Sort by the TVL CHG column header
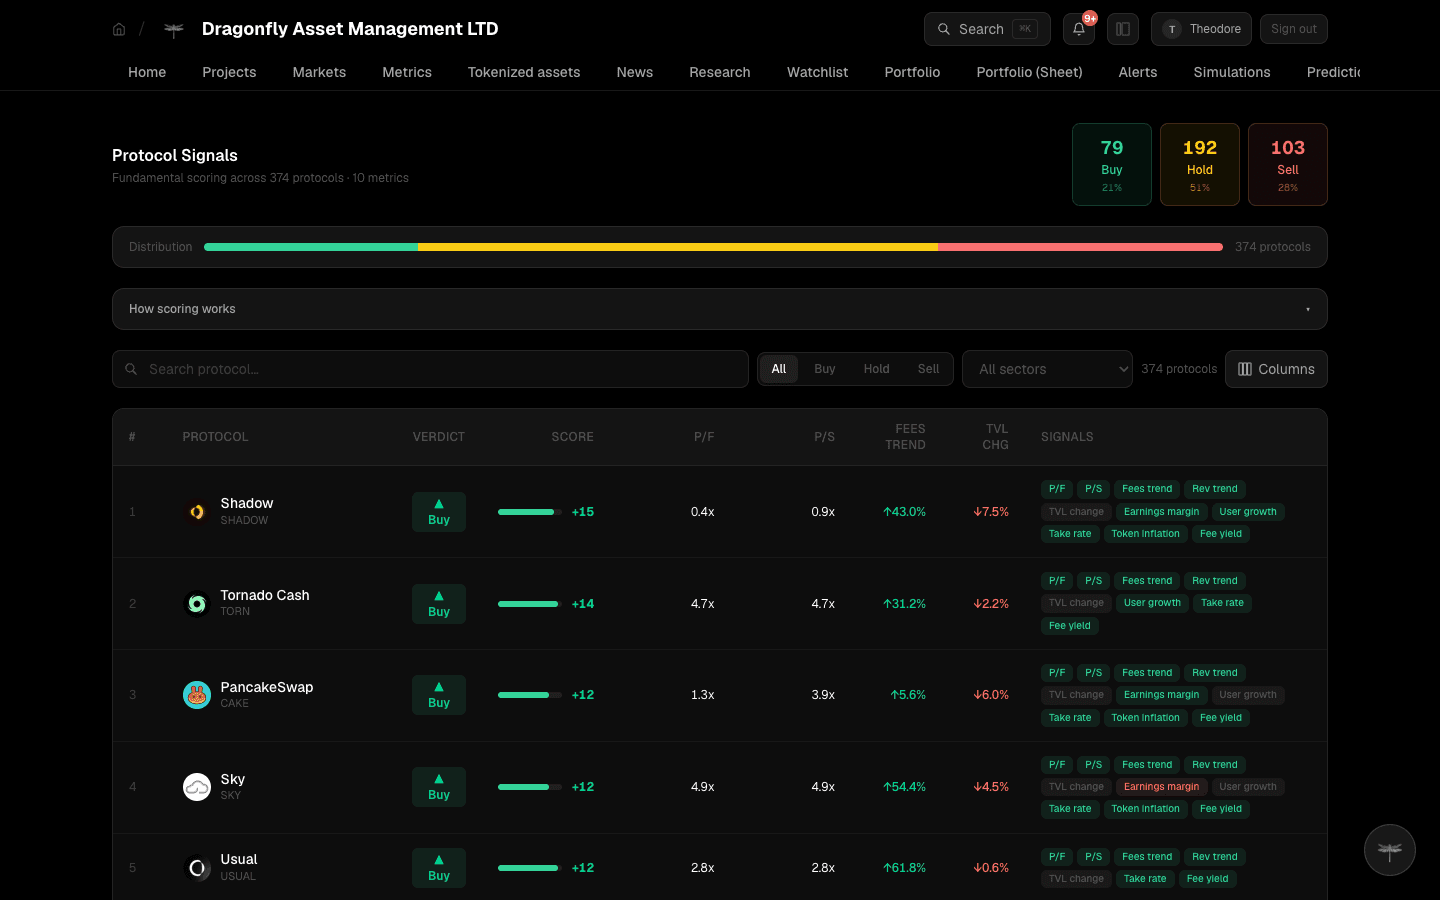Image resolution: width=1440 pixels, height=900 pixels. click(996, 437)
